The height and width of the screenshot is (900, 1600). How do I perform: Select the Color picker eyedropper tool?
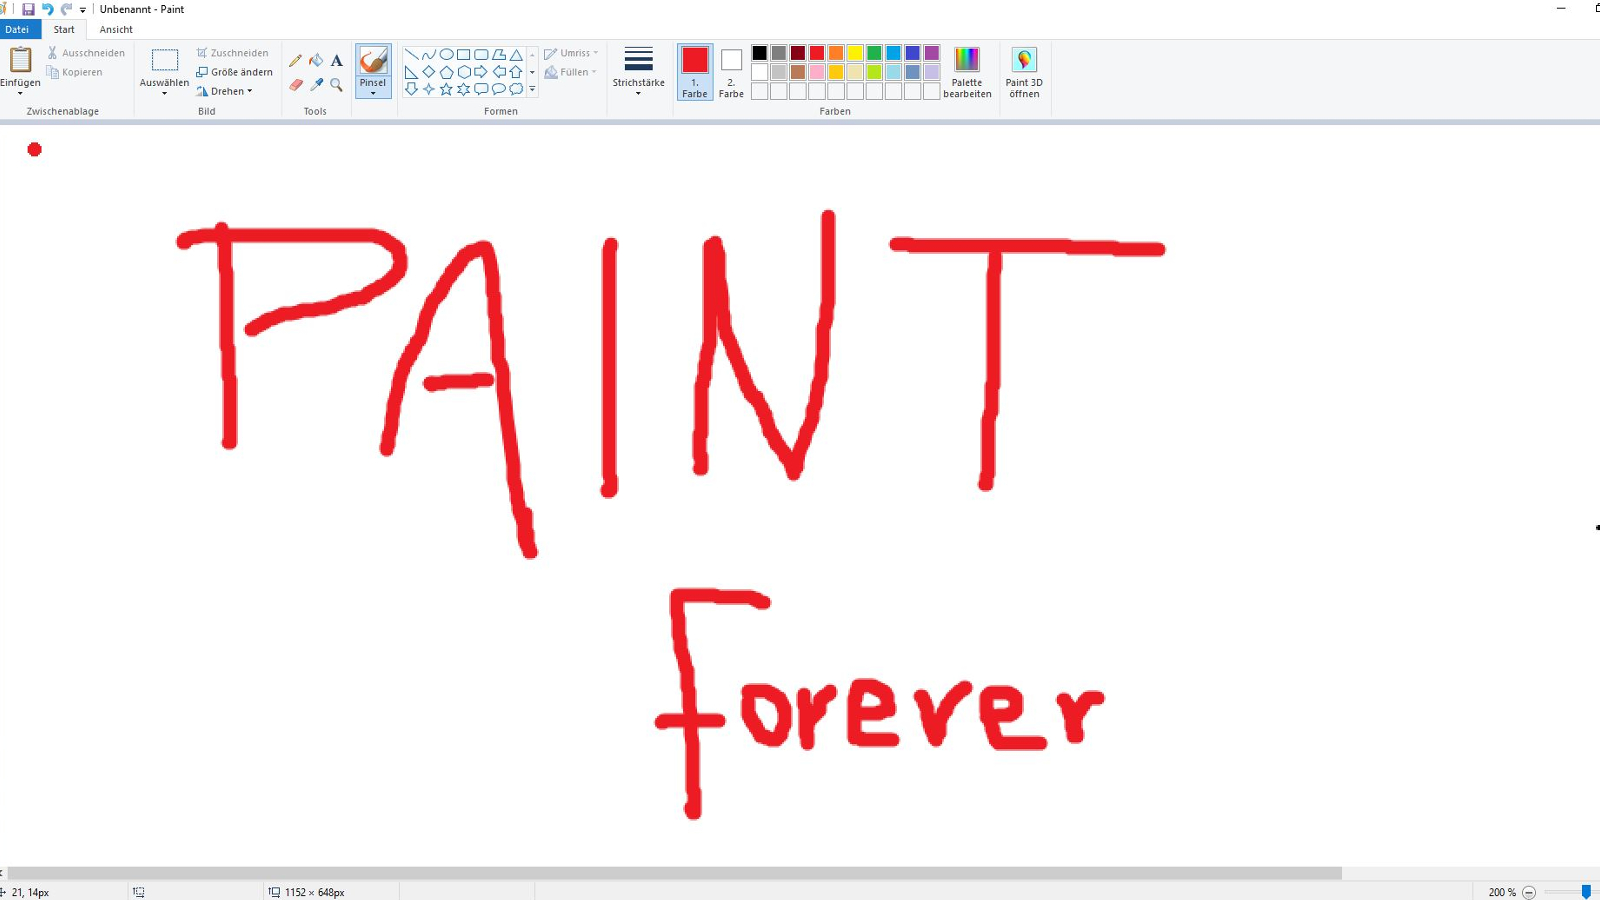(x=316, y=85)
